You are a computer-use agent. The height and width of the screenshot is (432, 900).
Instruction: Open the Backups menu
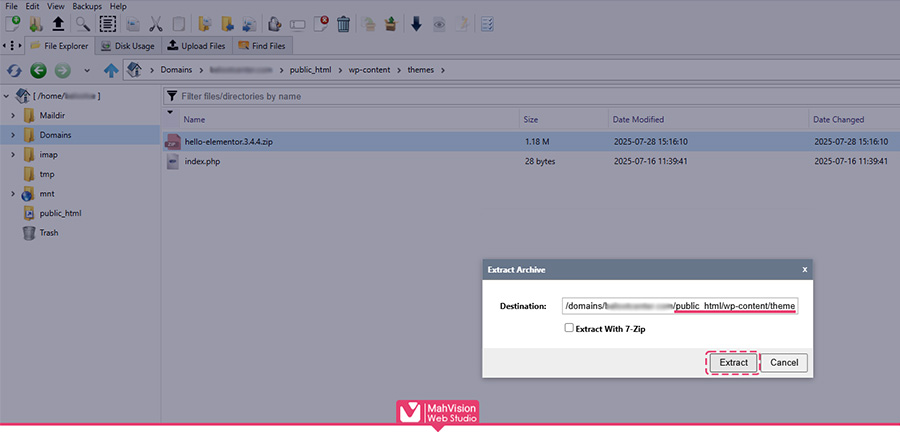click(x=87, y=6)
